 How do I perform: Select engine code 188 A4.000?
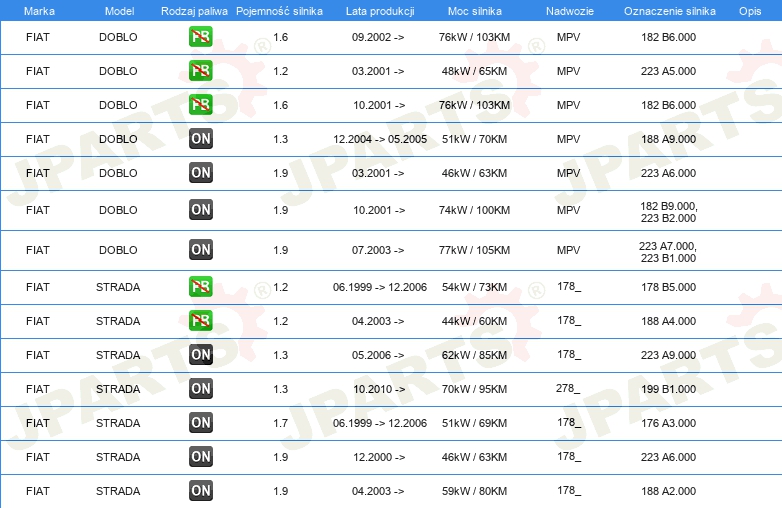[668, 321]
